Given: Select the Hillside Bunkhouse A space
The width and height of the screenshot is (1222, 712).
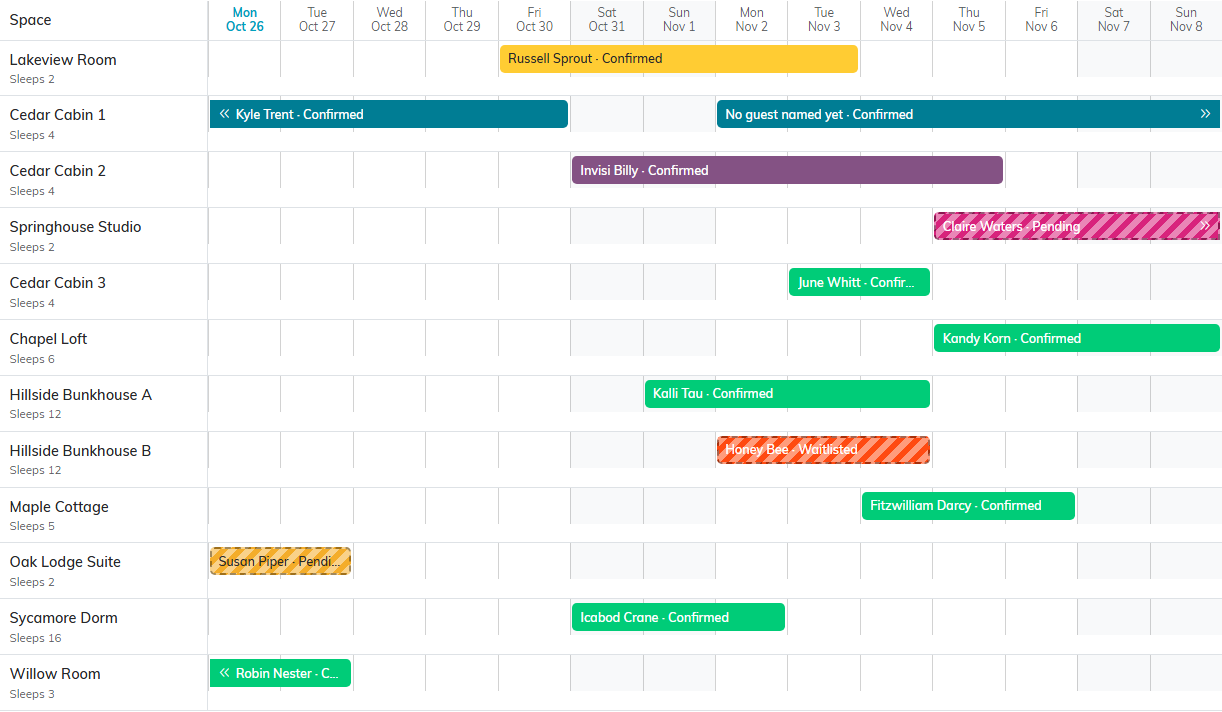Looking at the screenshot, I should click(x=81, y=395).
